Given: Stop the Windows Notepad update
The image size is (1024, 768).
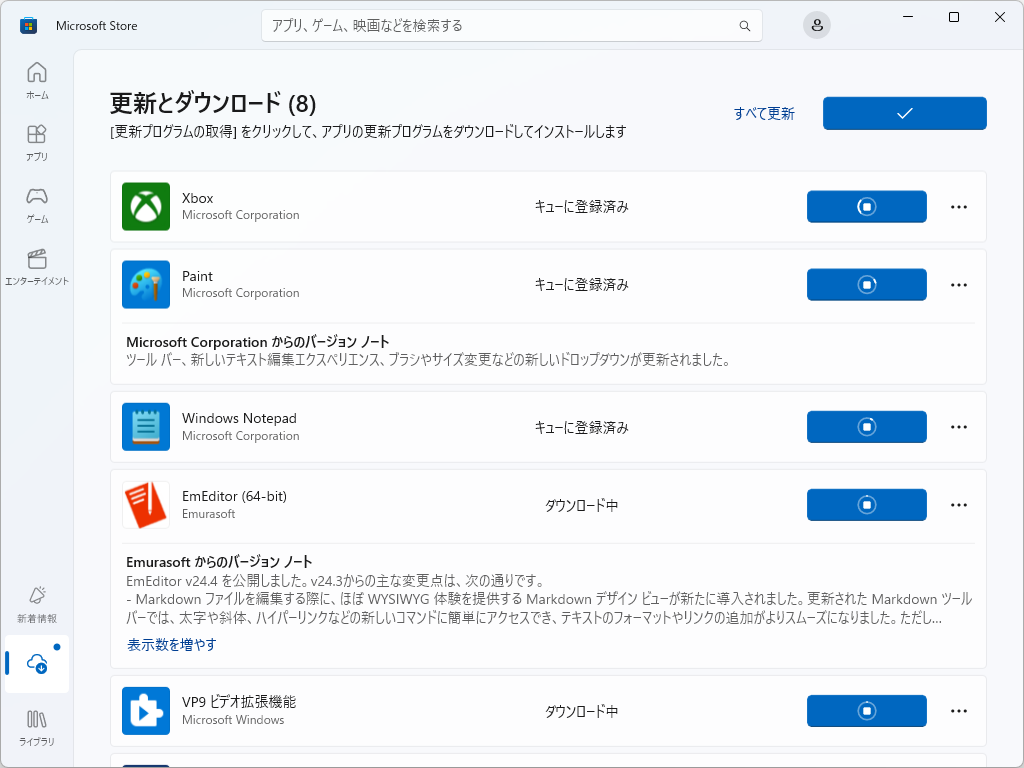Looking at the screenshot, I should pyautogui.click(x=866, y=426).
